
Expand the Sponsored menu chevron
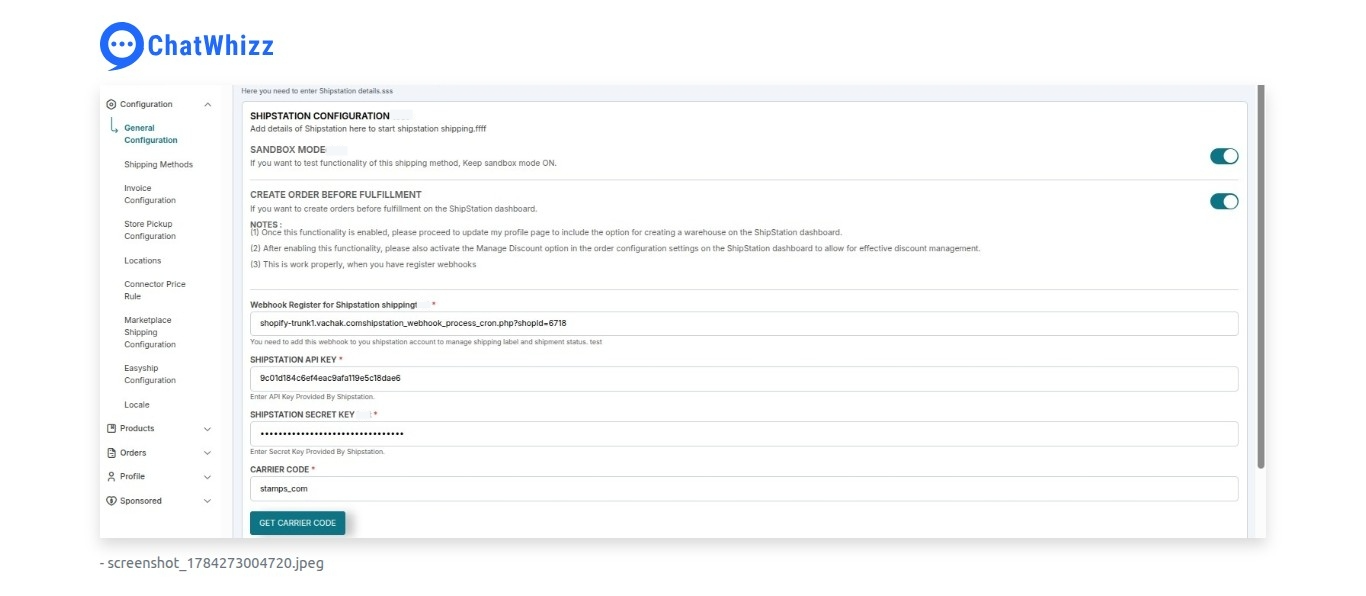(207, 501)
